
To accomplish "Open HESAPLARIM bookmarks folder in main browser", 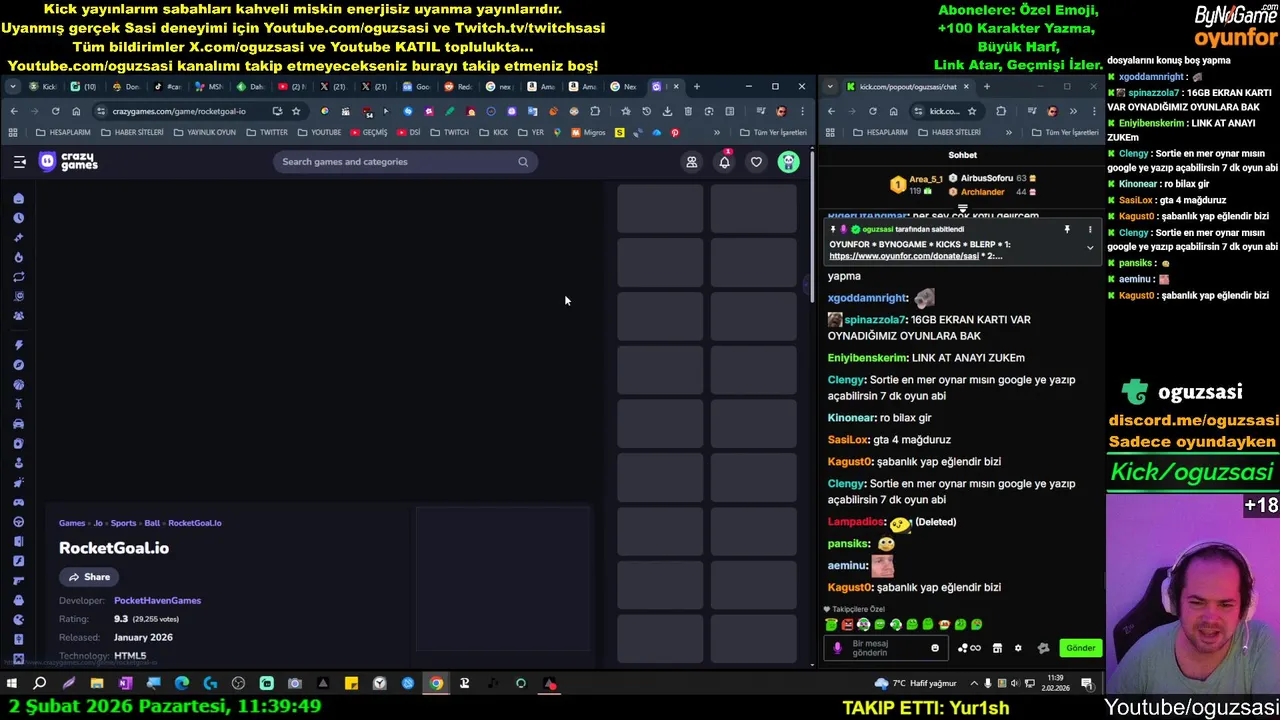I will 62,132.
